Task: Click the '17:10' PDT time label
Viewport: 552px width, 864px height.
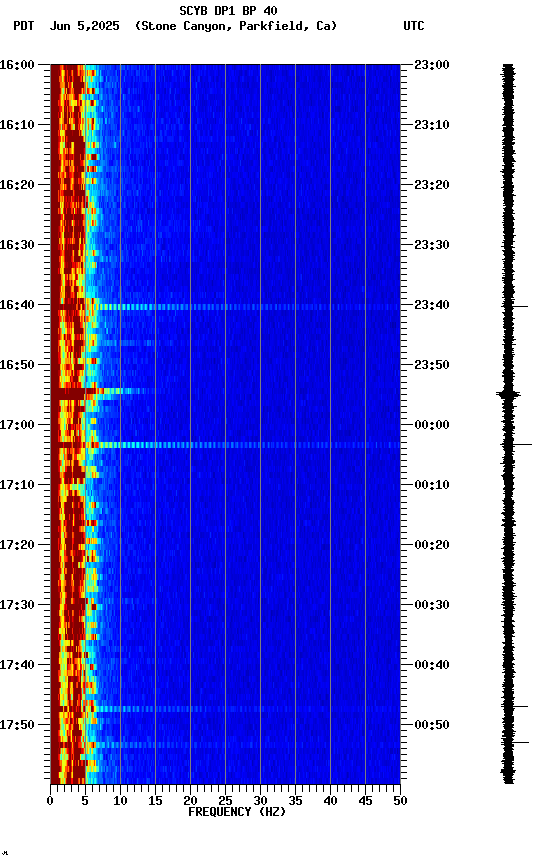Action: click(17, 485)
